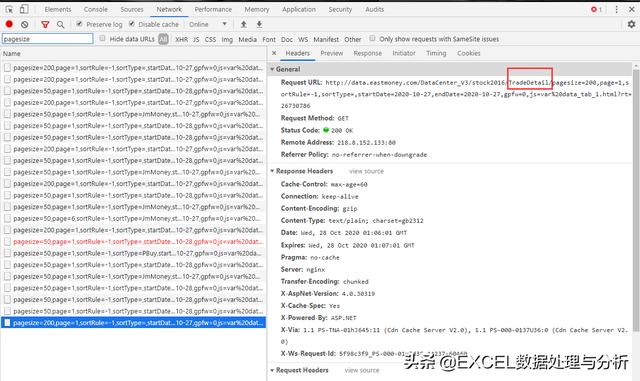Stop recording network log with red button
This screenshot has width=640, height=381.
[9, 24]
